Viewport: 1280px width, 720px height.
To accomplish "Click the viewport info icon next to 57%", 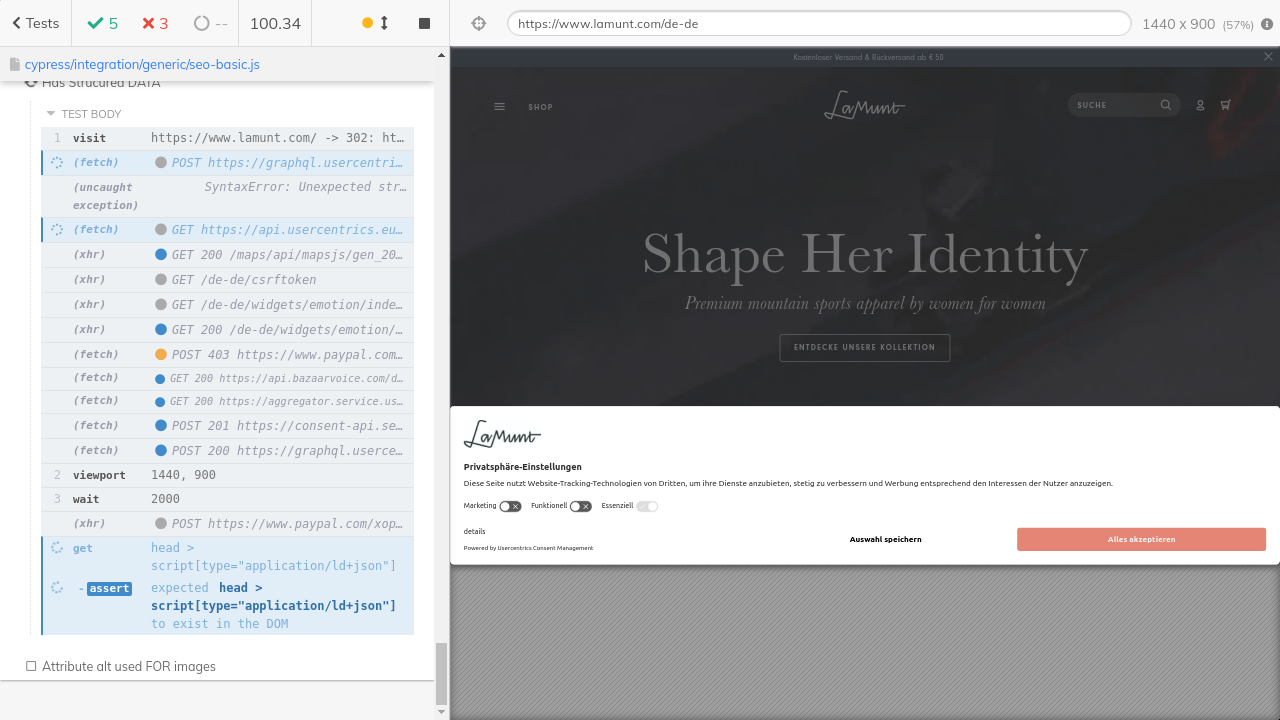I will [1267, 23].
